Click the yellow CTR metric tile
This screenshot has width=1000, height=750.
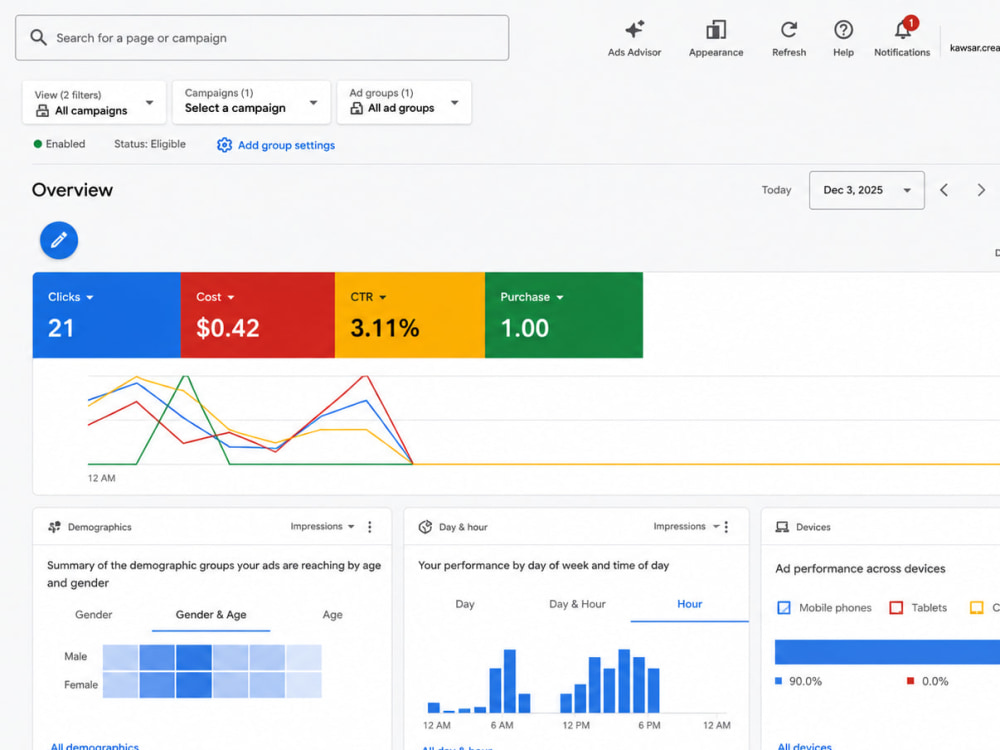[x=410, y=315]
